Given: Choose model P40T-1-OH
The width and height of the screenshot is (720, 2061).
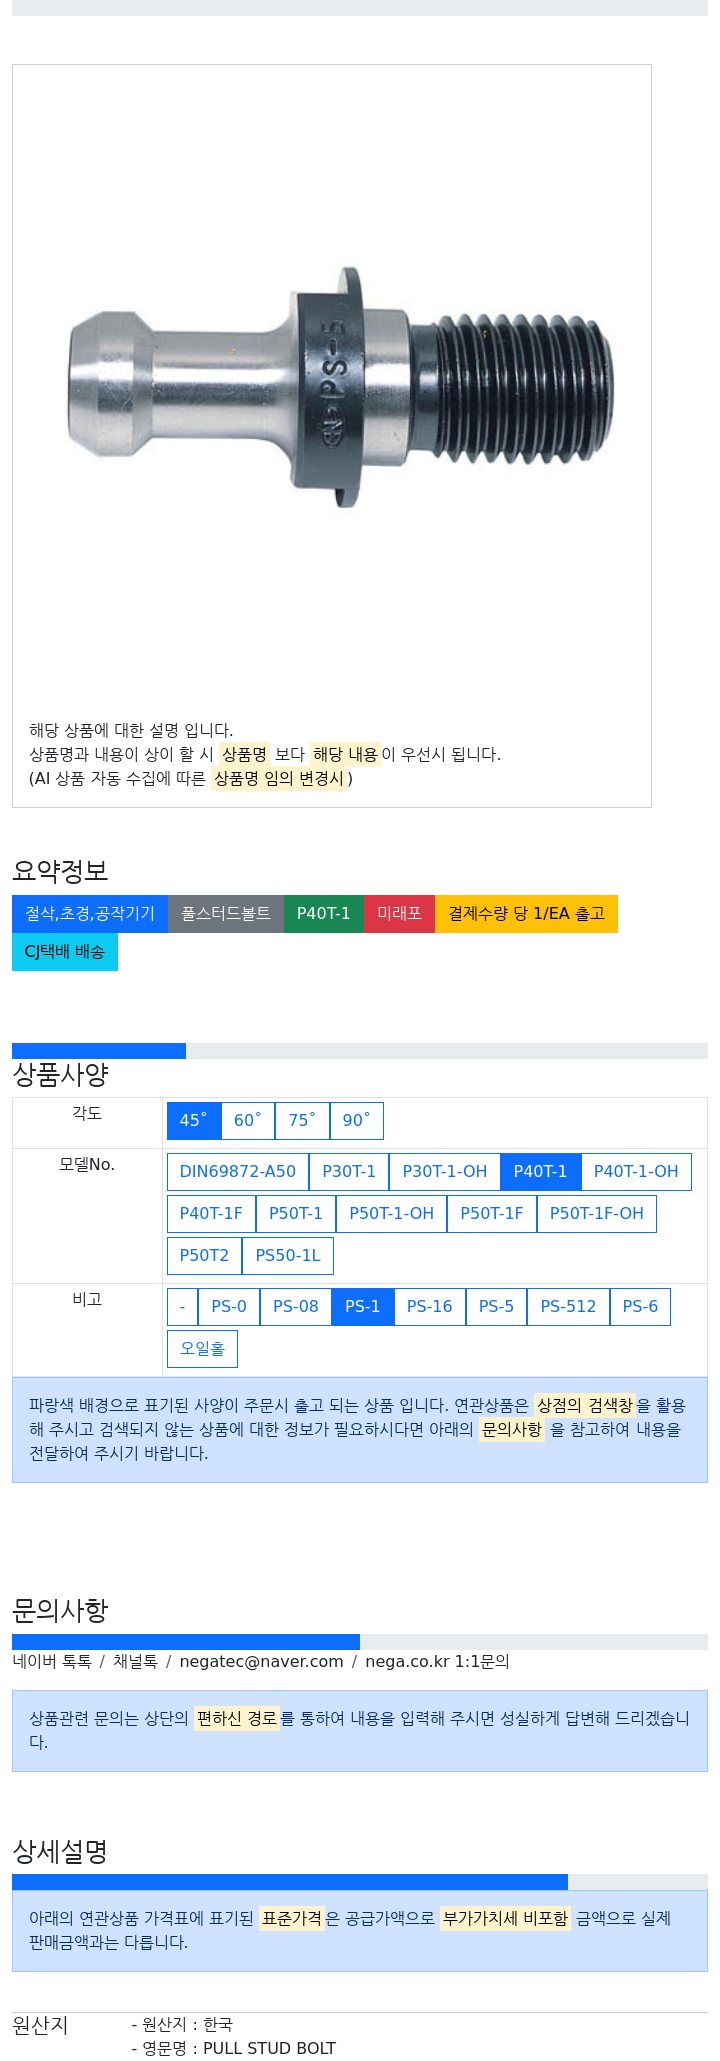Looking at the screenshot, I should click(x=636, y=1171).
